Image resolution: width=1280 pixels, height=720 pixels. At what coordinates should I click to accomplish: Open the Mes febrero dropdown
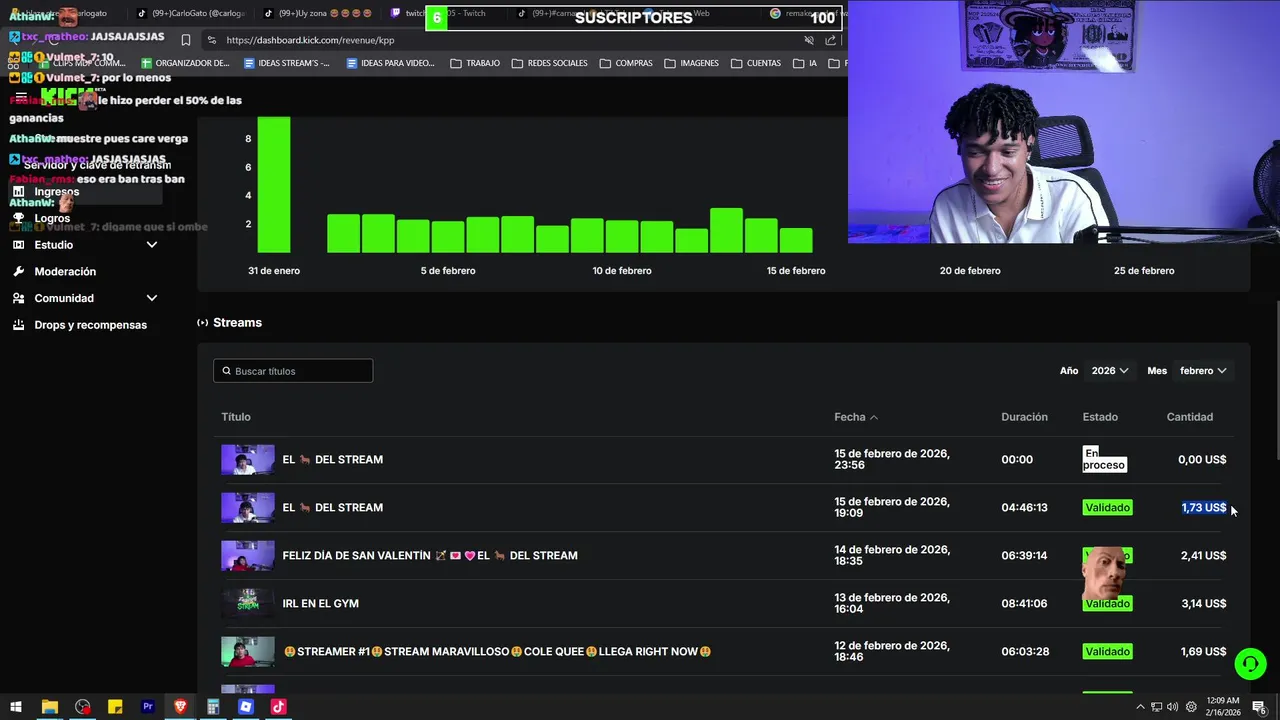[x=1203, y=371]
